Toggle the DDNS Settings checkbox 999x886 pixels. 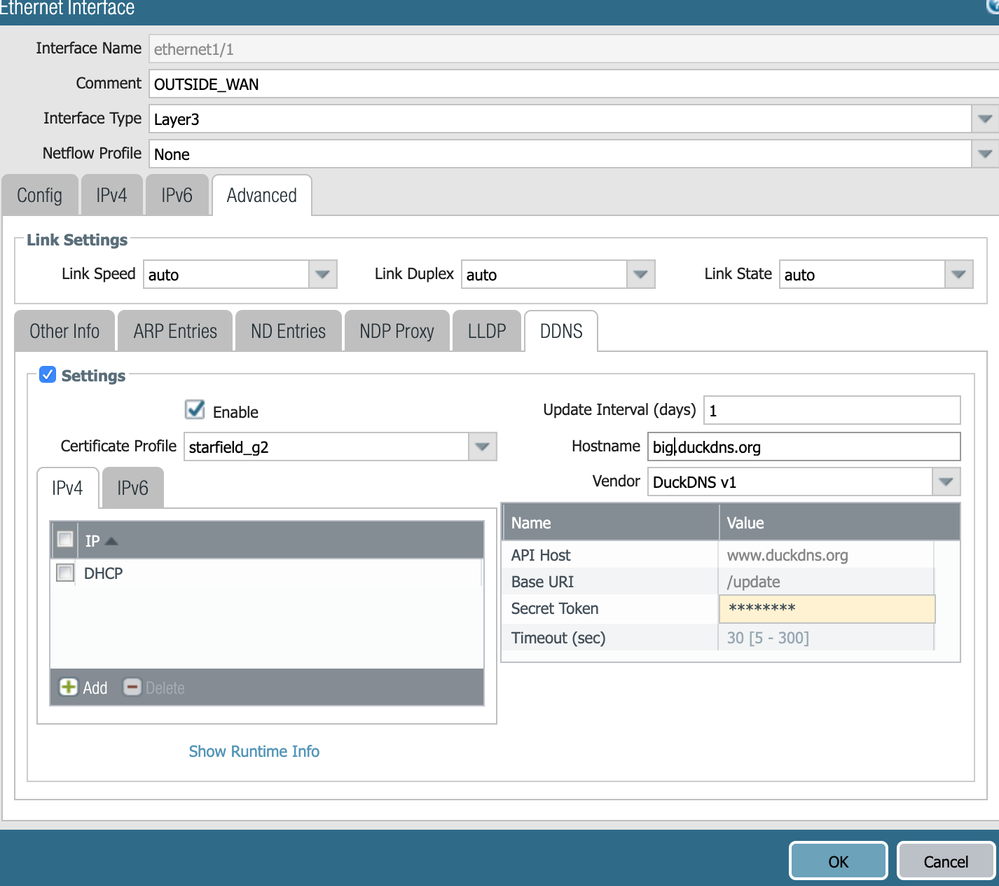(47, 375)
